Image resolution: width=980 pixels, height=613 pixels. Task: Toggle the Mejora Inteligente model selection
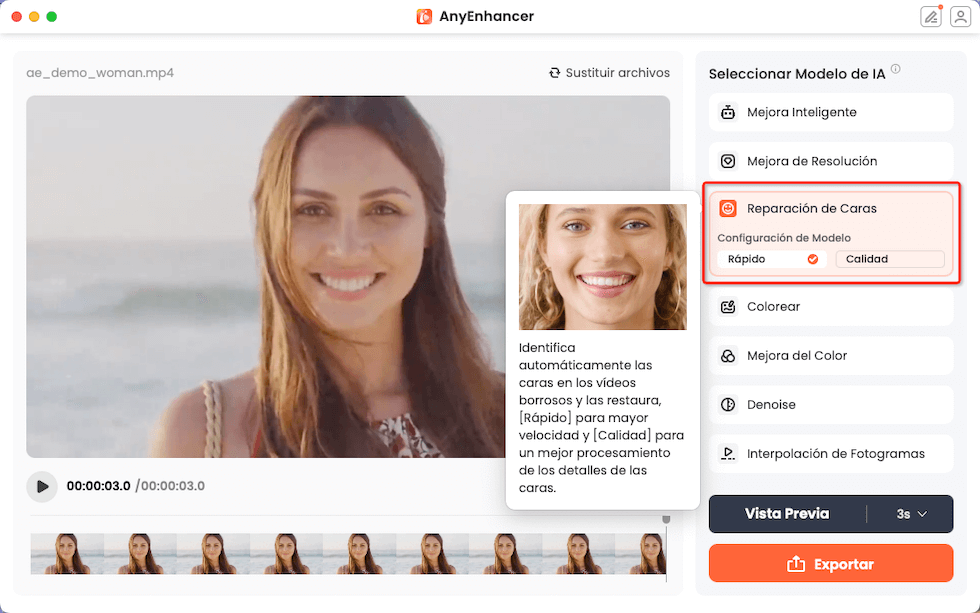tap(831, 113)
